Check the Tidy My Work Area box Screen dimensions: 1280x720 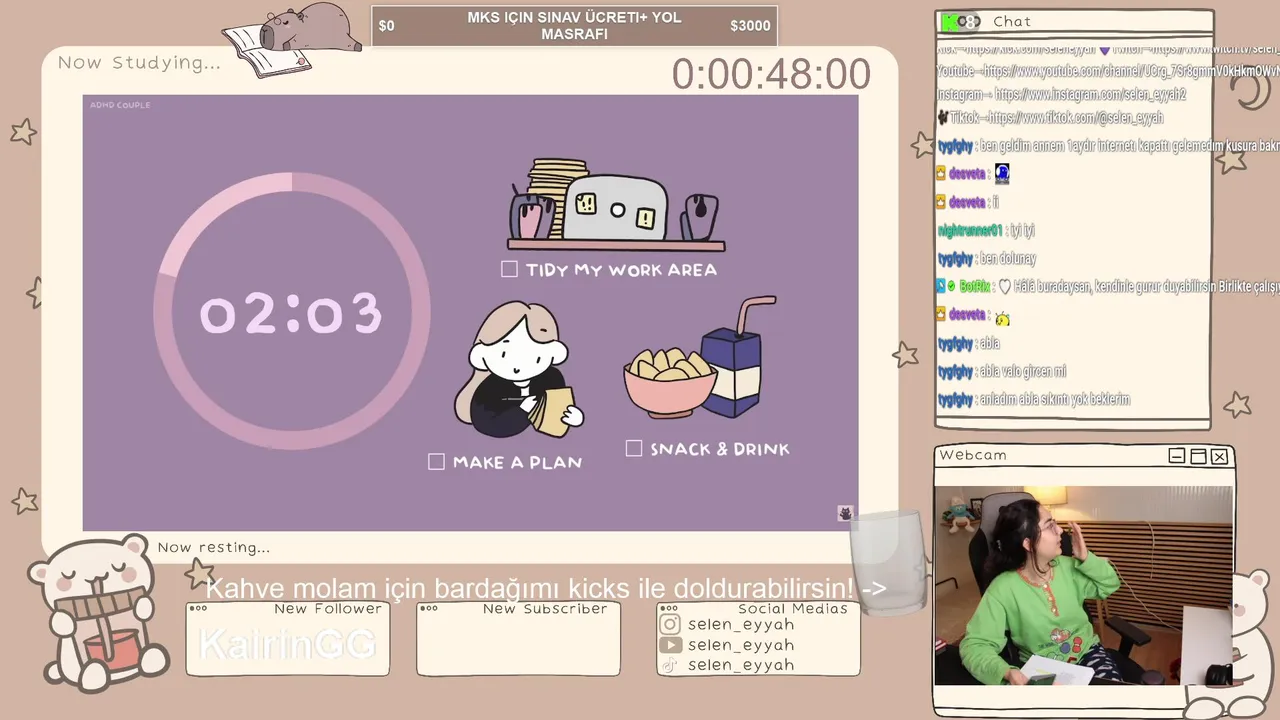(509, 269)
